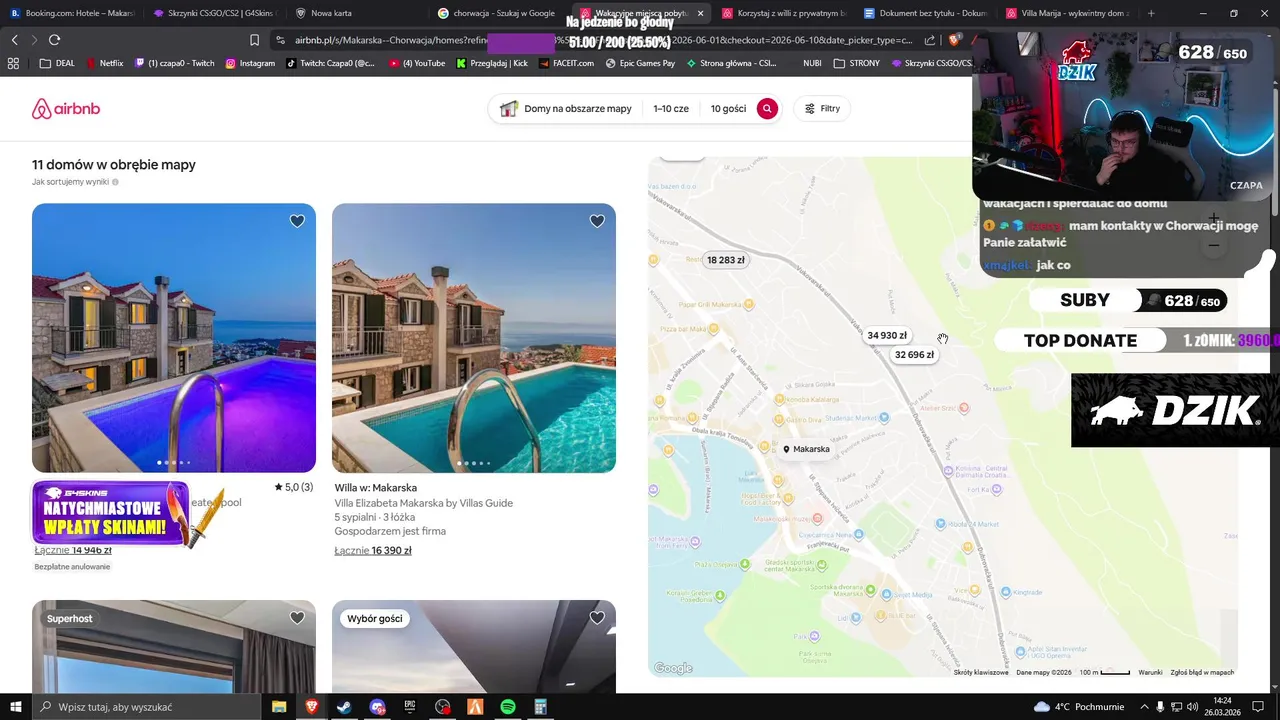
Task: Select the 18 283 zł map price marker
Action: 726,260
